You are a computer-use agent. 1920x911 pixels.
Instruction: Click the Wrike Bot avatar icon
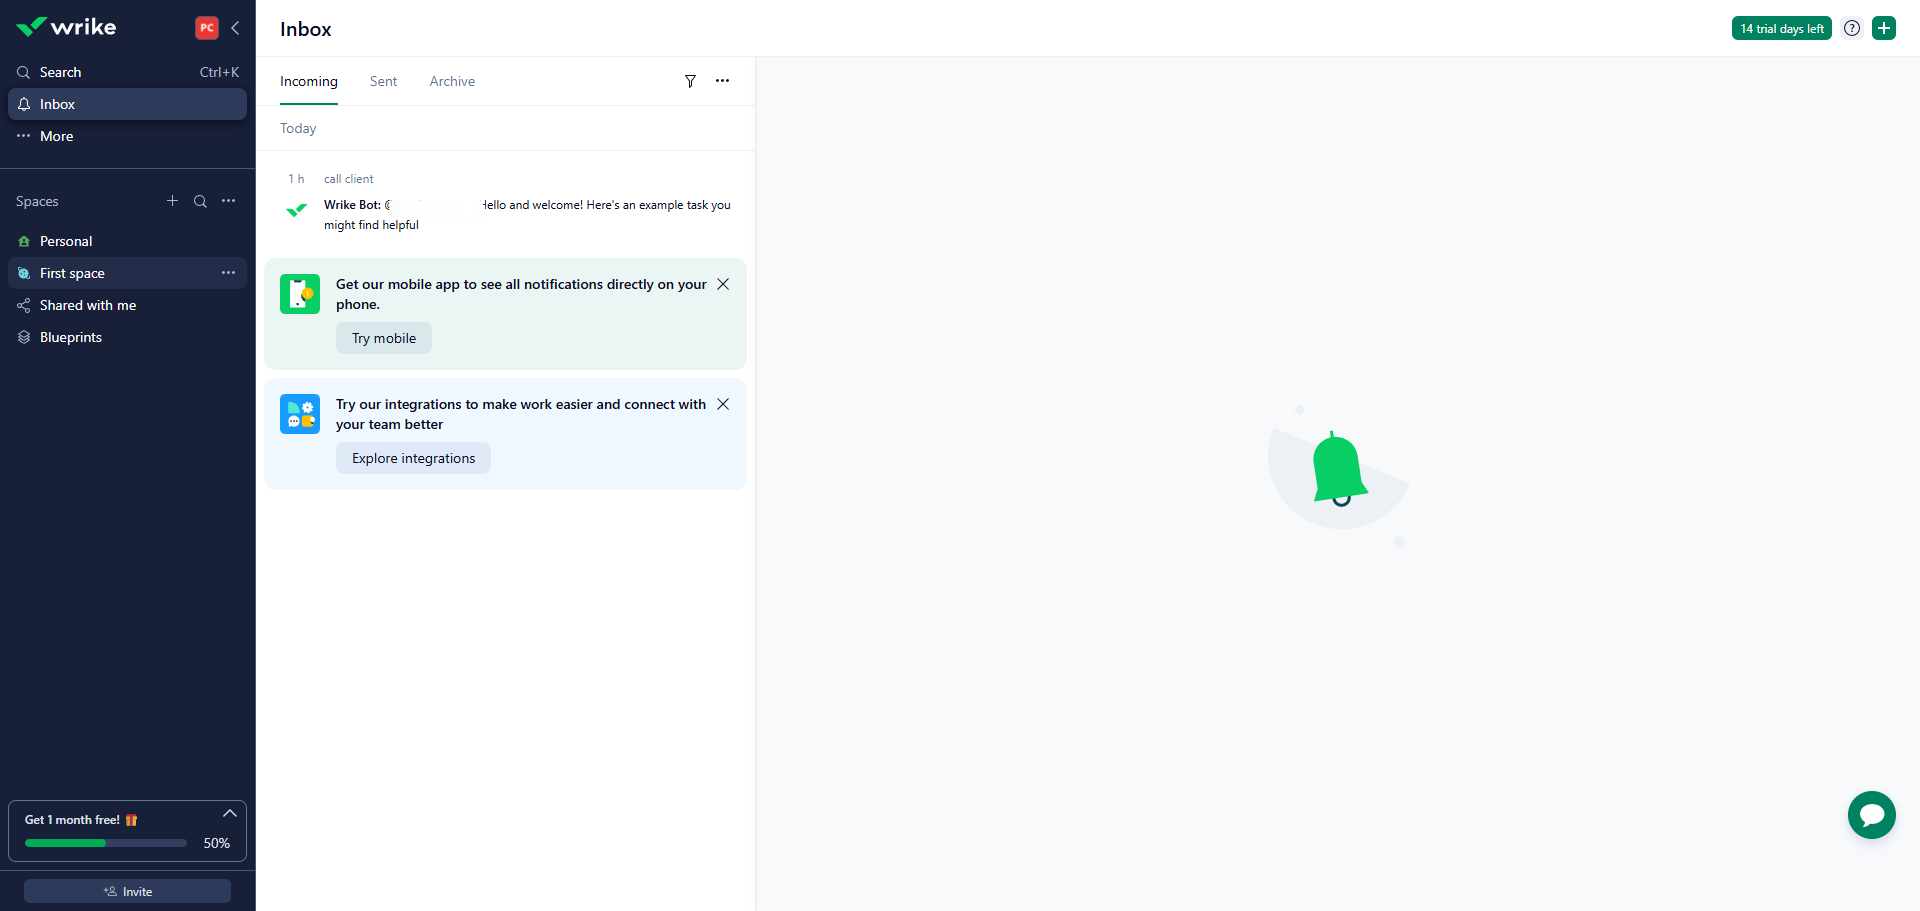pyautogui.click(x=296, y=210)
